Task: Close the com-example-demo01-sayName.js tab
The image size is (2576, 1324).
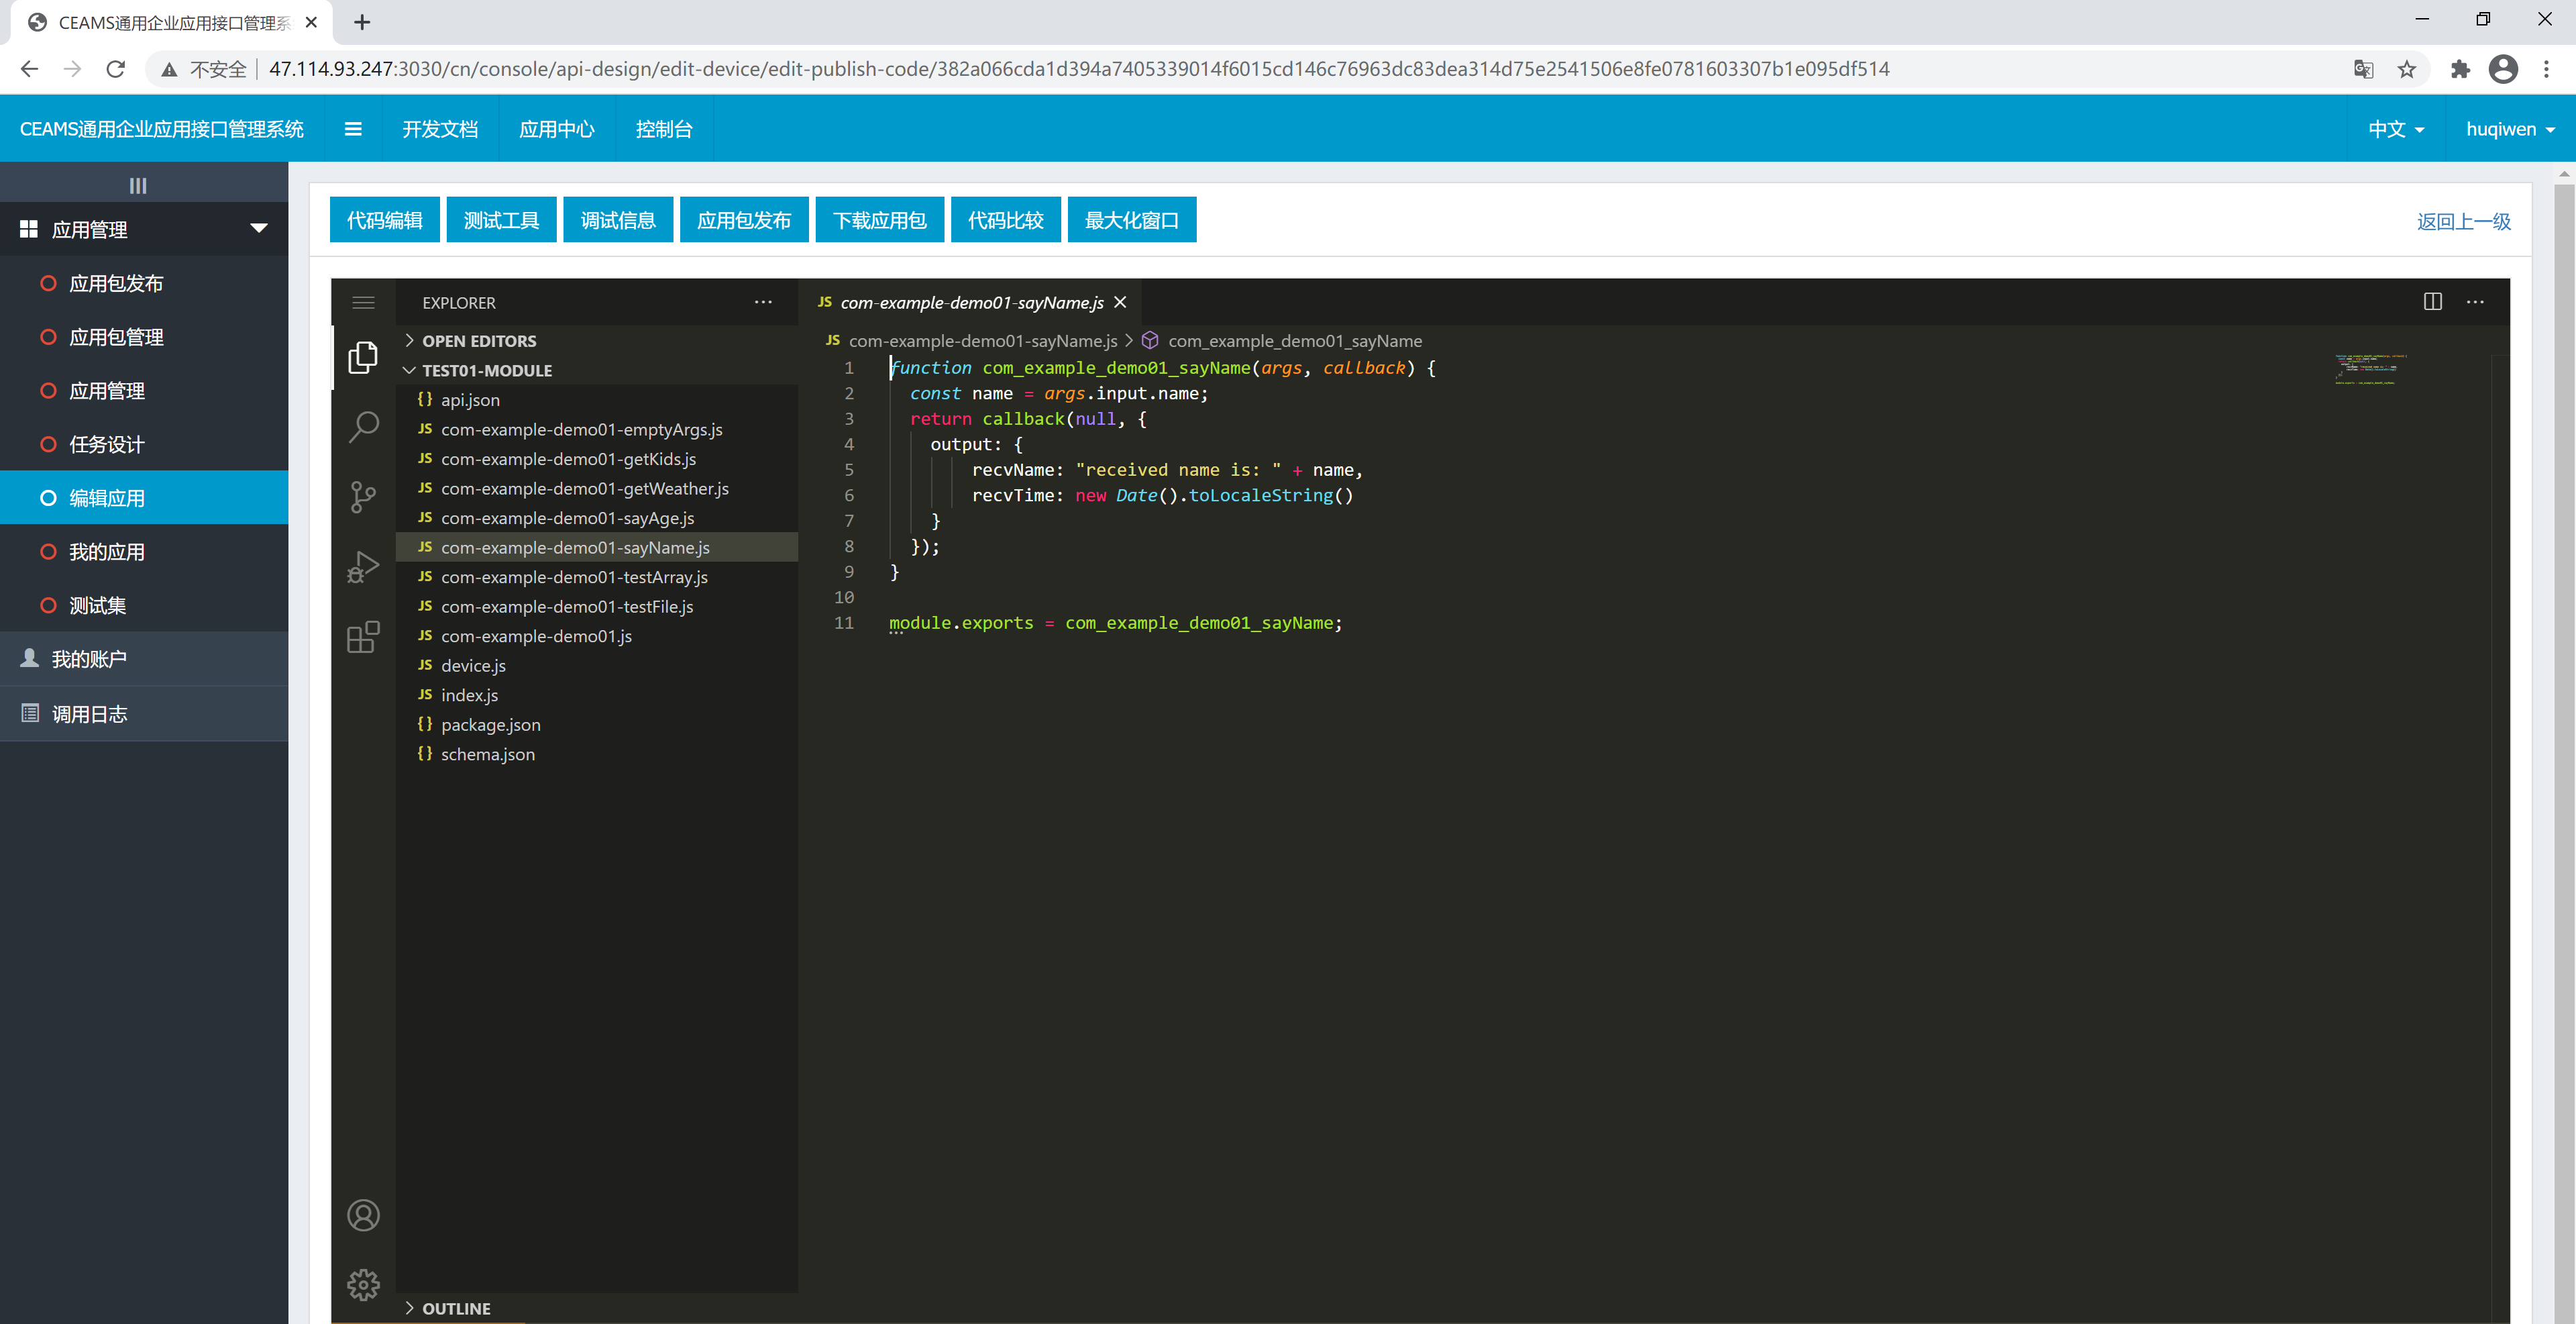Action: point(1121,302)
